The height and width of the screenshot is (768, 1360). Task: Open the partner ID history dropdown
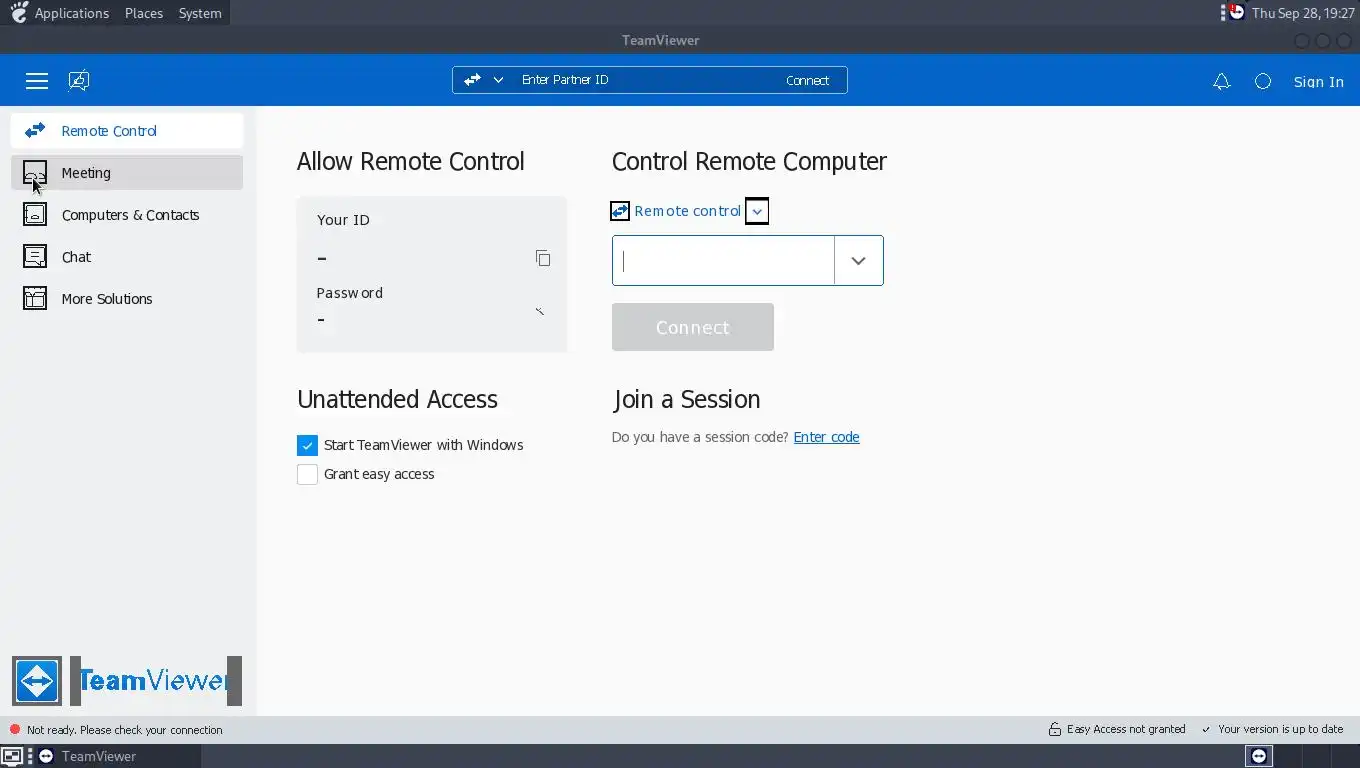tap(858, 260)
